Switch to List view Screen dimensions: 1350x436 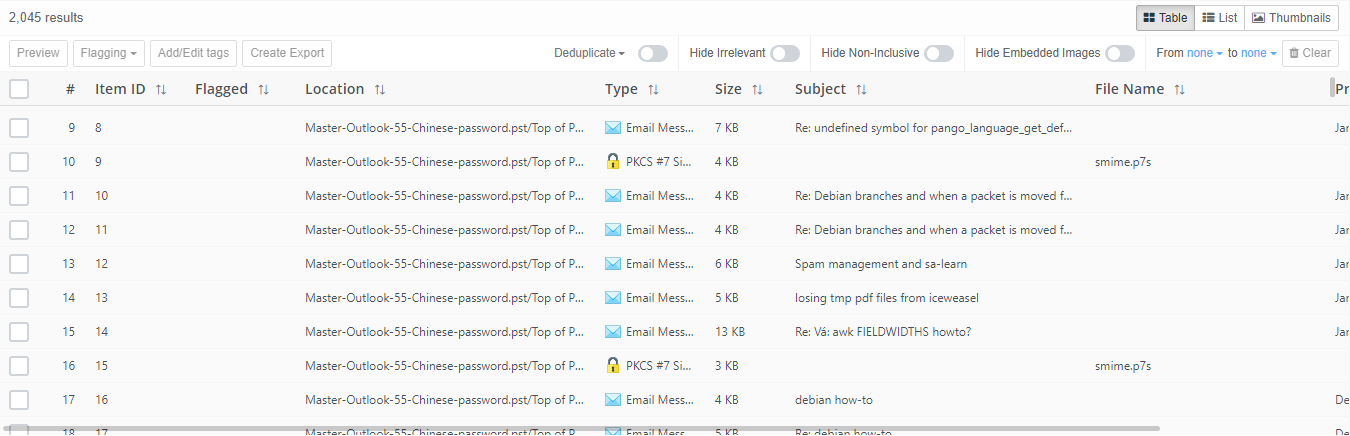tap(1219, 18)
